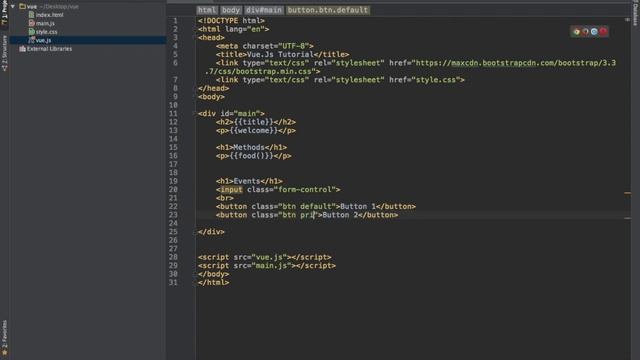Open the Database tool window tab
Image resolution: width=640 pixels, height=360 pixels.
[636, 13]
